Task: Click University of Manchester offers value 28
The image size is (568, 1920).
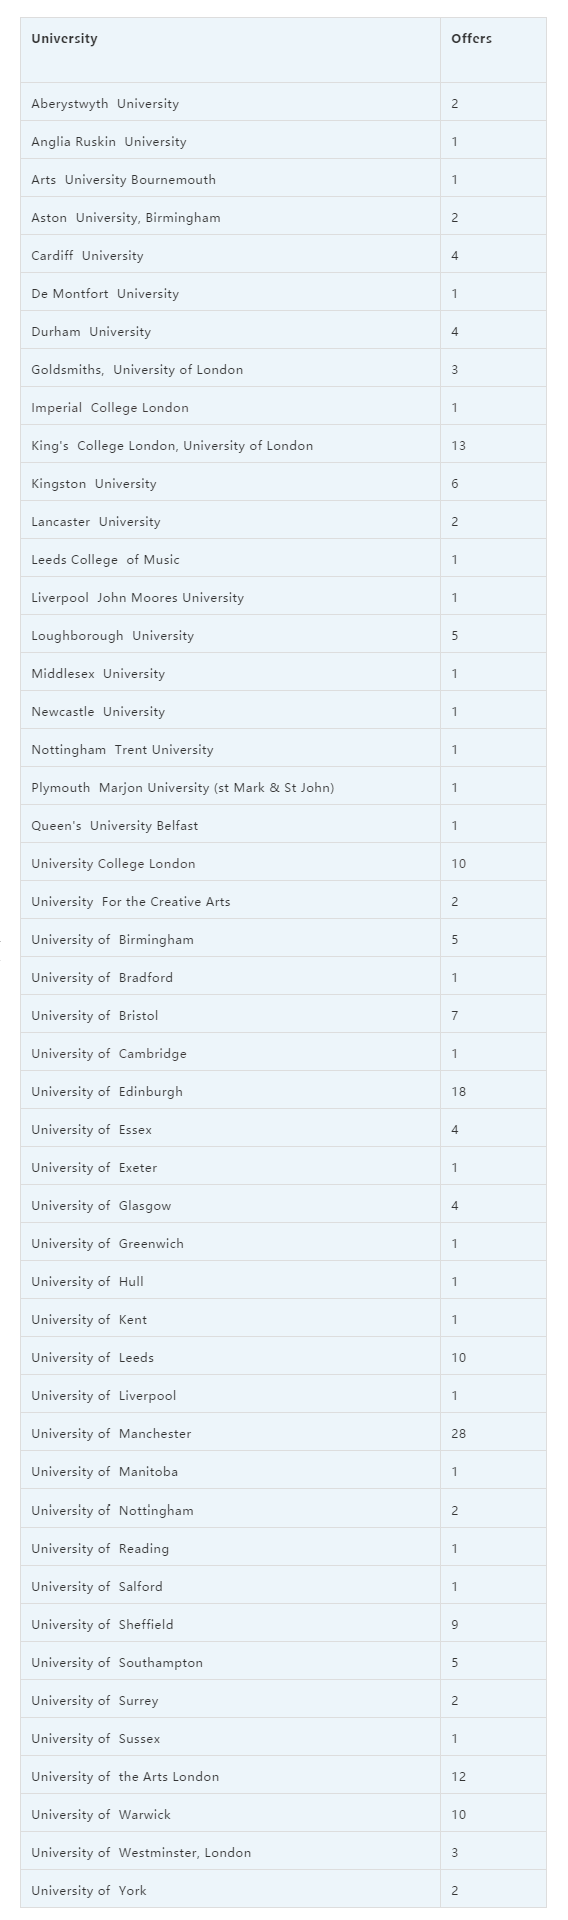Action: tap(459, 1434)
